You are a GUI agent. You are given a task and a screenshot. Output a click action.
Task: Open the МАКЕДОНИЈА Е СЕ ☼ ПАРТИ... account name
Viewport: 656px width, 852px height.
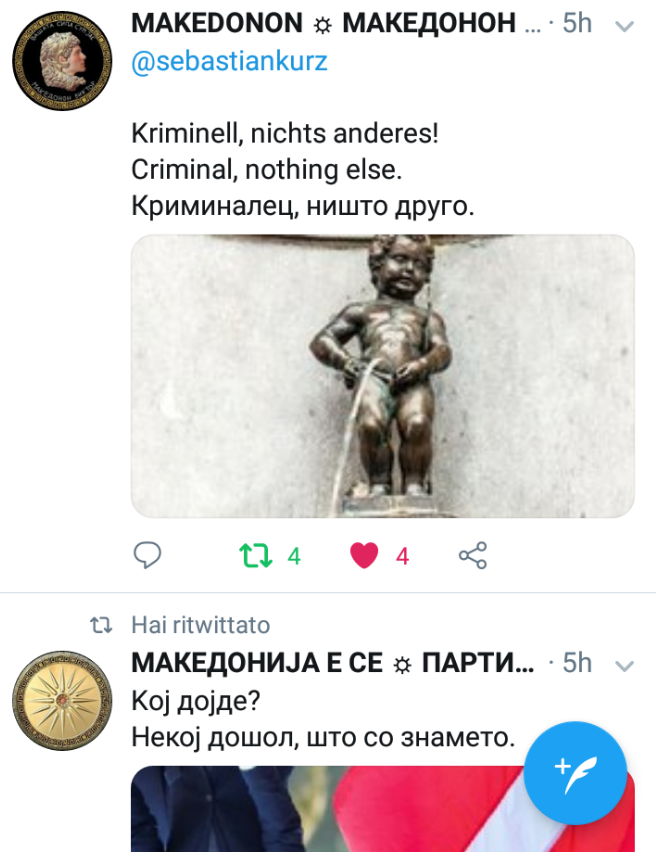(333, 663)
